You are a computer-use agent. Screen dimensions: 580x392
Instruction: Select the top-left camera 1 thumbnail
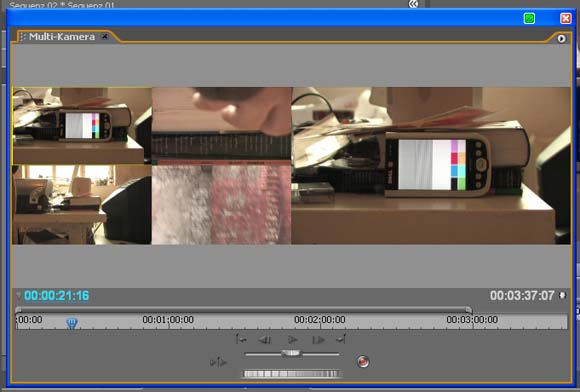82,125
